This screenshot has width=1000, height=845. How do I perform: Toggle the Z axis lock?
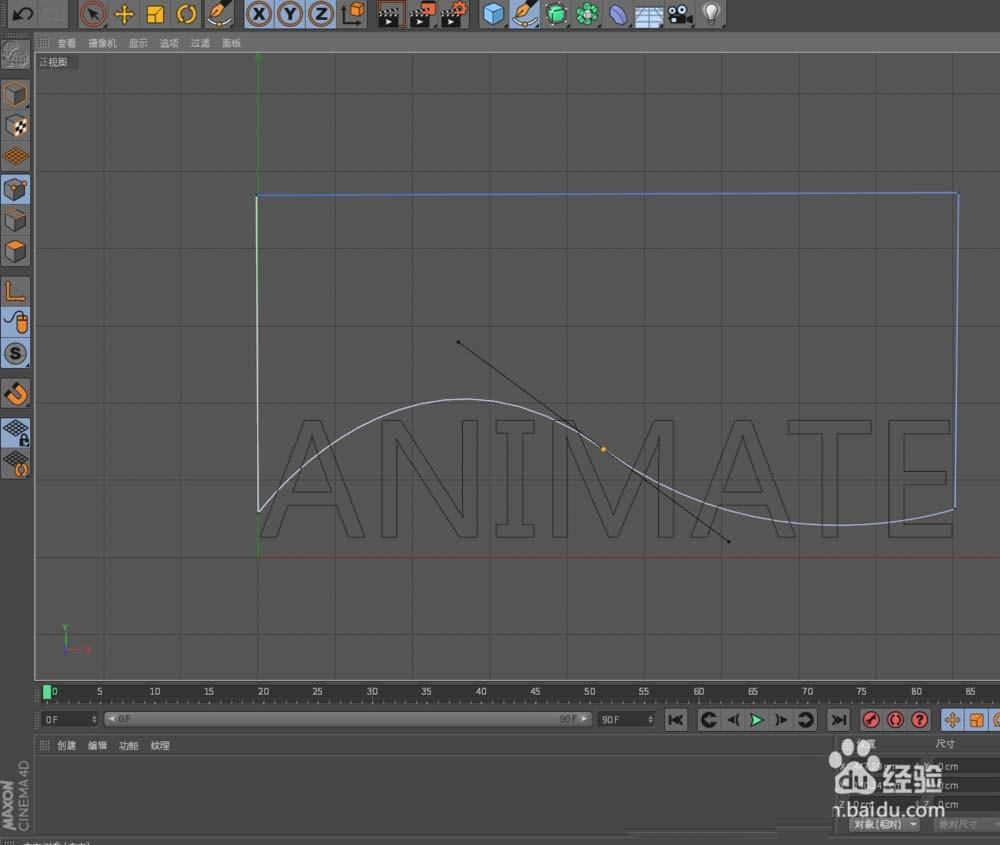tap(319, 14)
